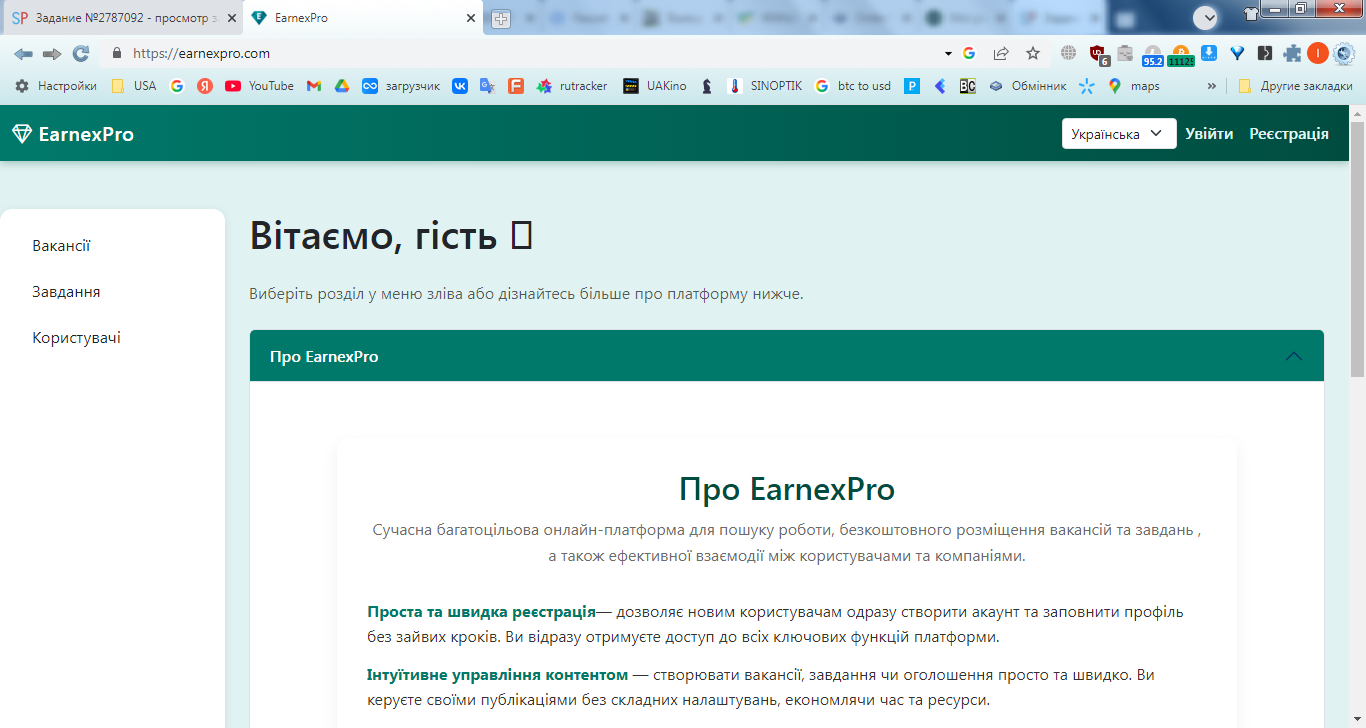This screenshot has width=1366, height=728.
Task: Reload the page with the refresh icon
Action: pyautogui.click(x=81, y=54)
